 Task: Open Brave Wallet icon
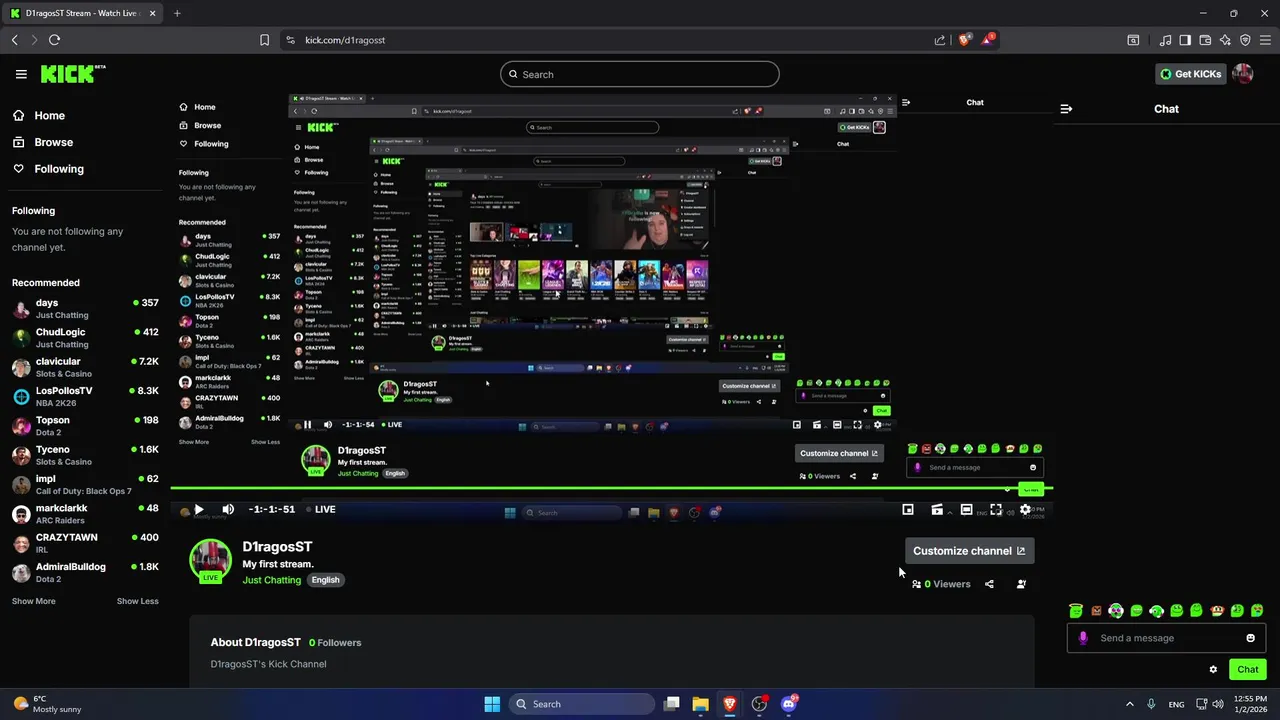pos(1205,40)
